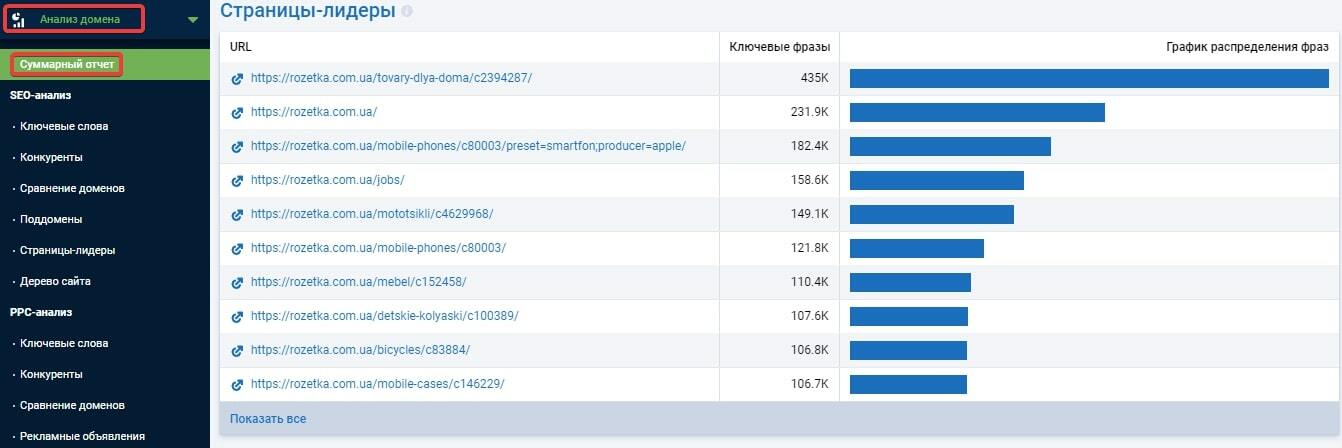Open external link icon for tovary-dlya-doma URL
This screenshot has width=1342, height=448.
coord(237,78)
